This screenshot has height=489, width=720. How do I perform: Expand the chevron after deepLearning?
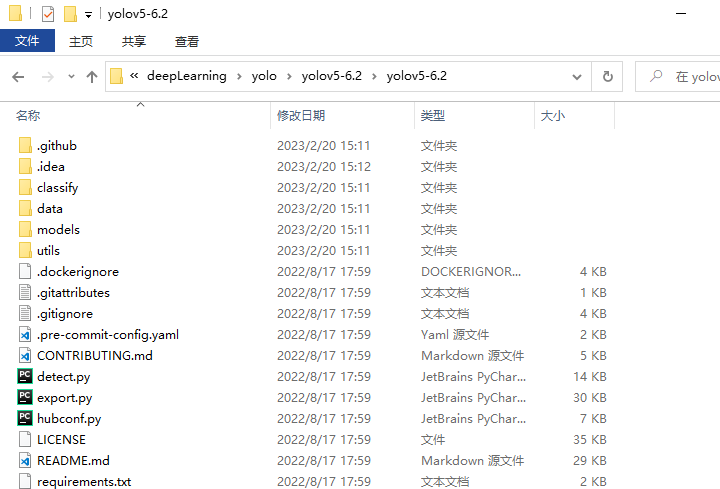point(239,76)
